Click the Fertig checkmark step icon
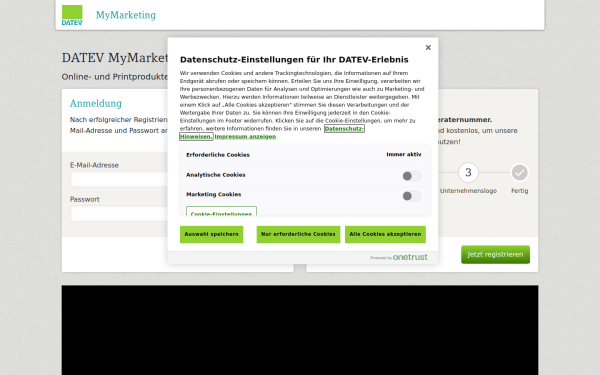Image resolution: width=600 pixels, height=375 pixels. (x=519, y=173)
